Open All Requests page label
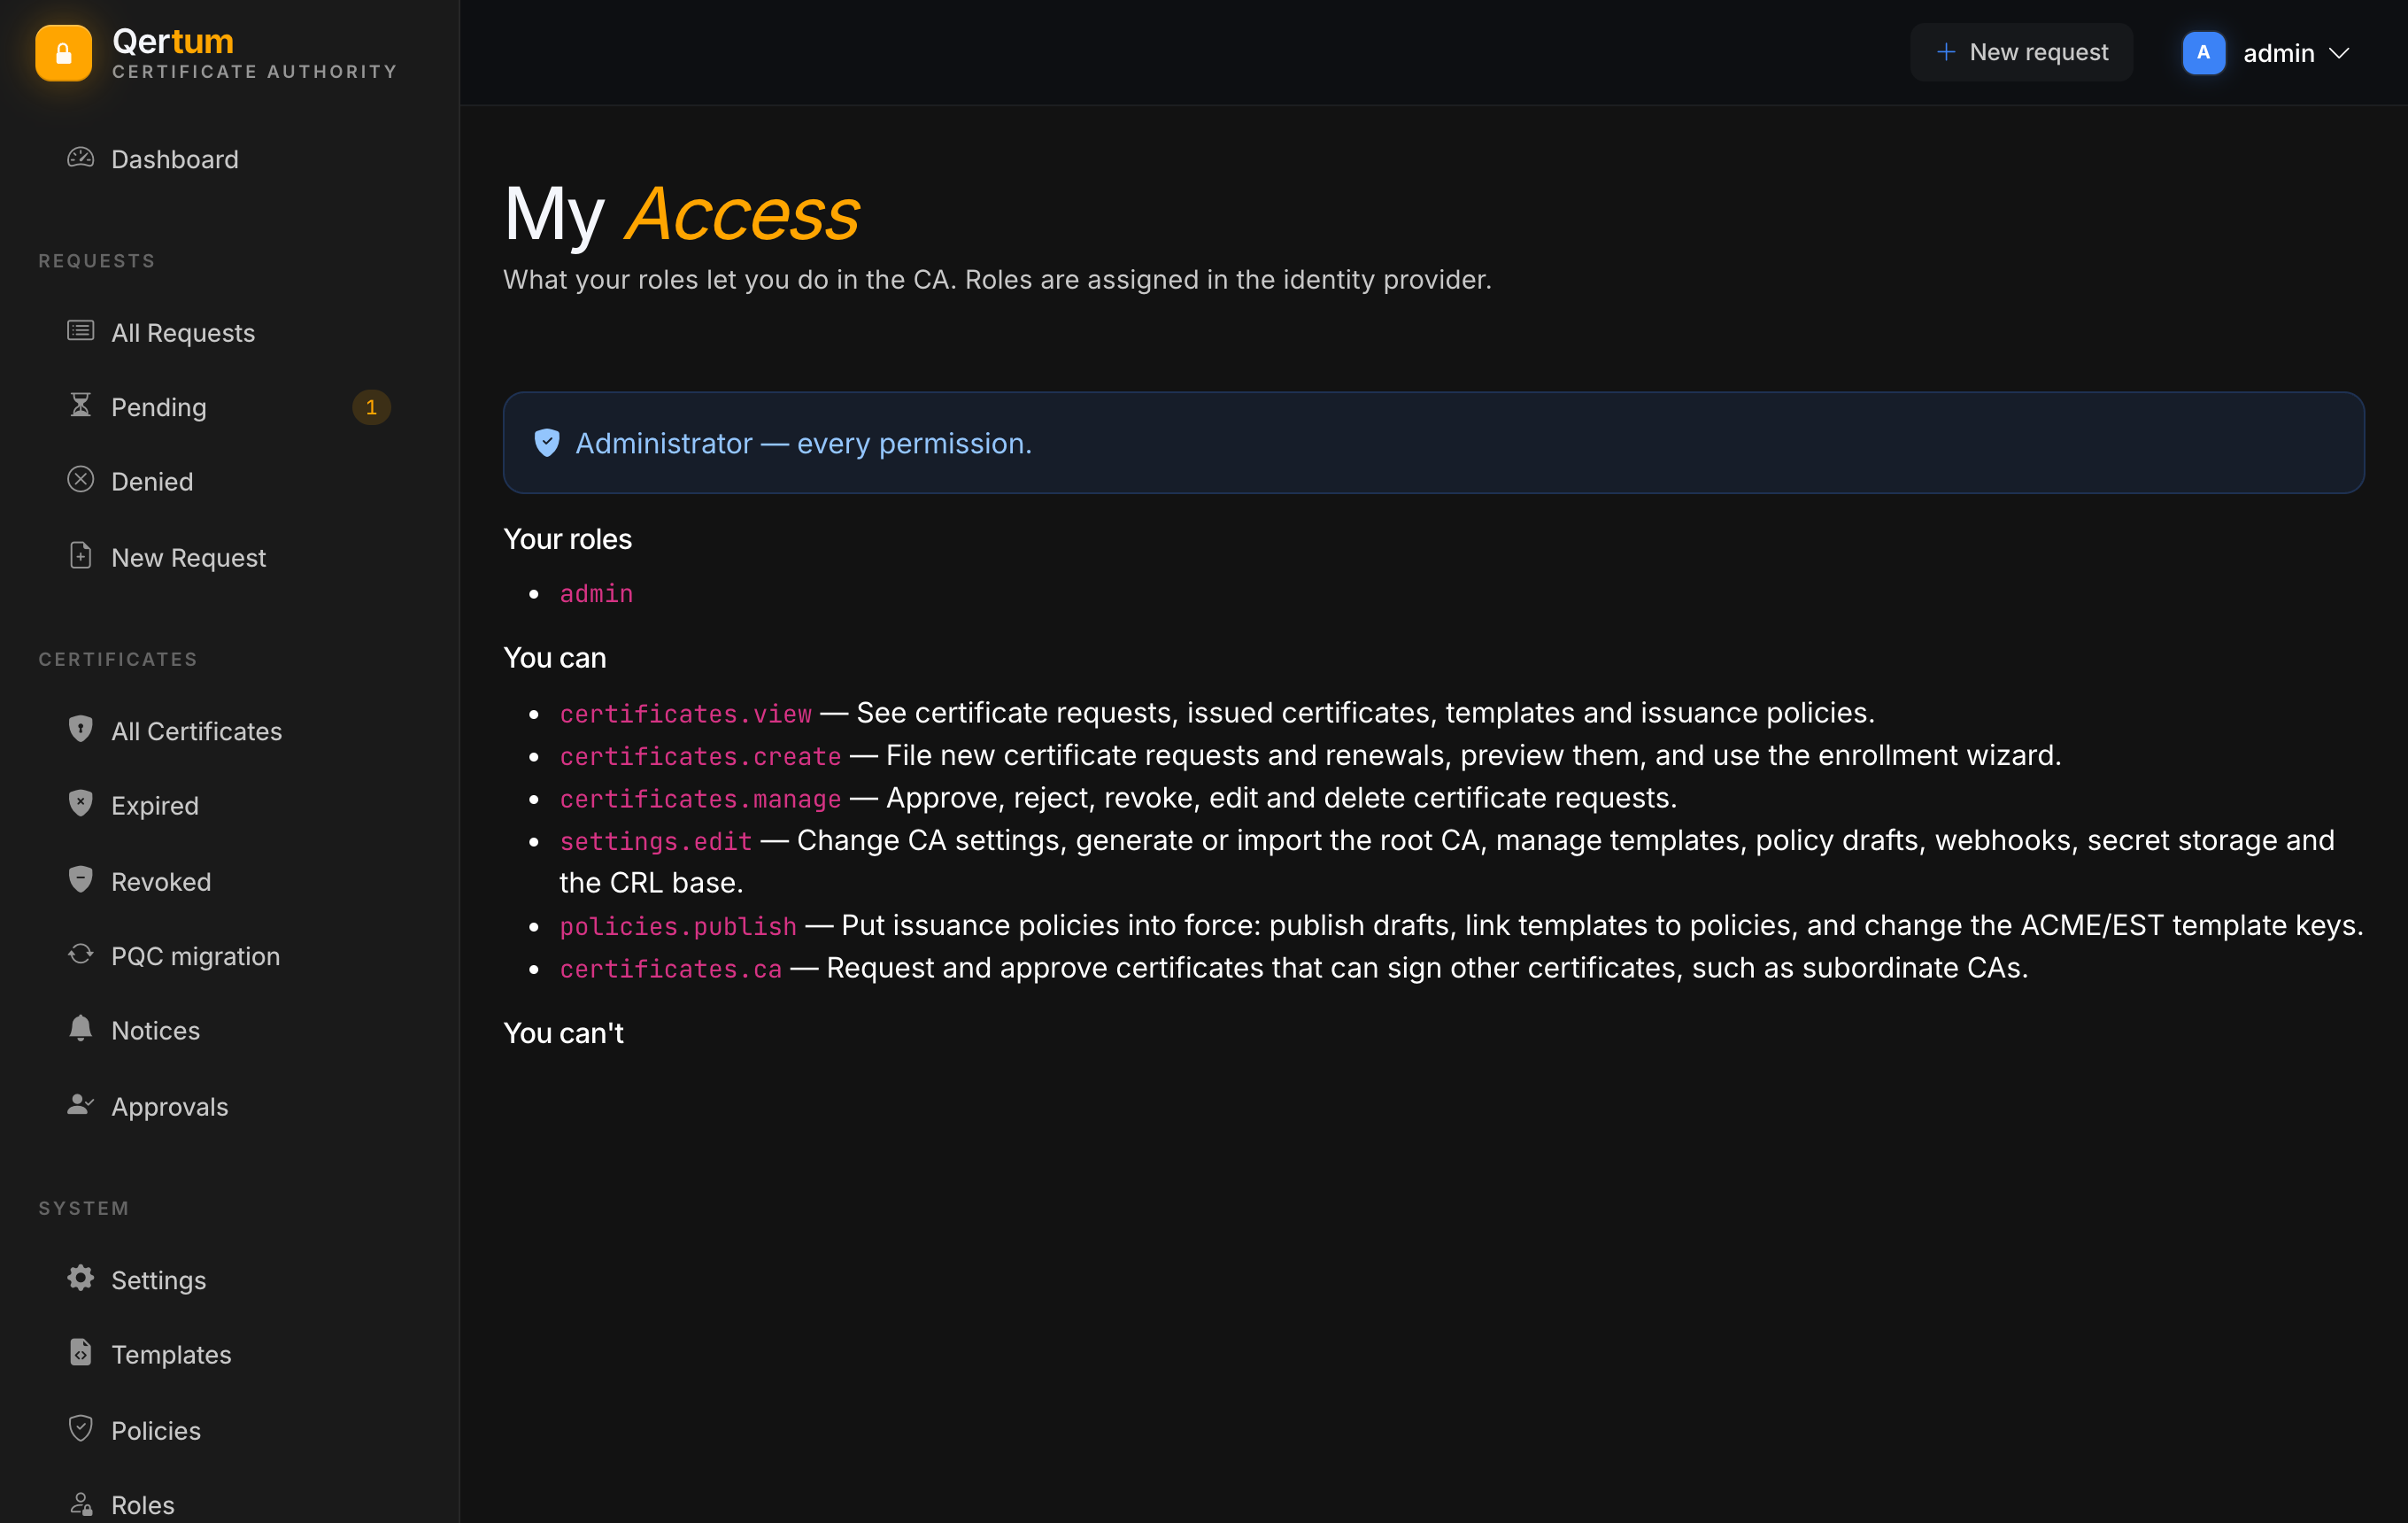2408x1523 pixels. [x=183, y=333]
